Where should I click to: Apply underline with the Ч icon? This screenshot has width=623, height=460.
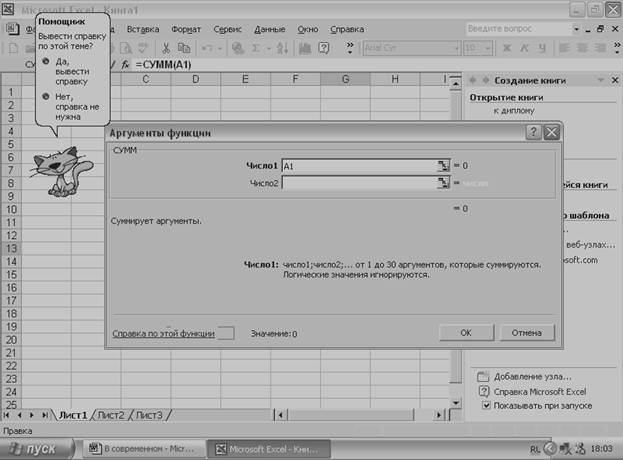point(542,48)
